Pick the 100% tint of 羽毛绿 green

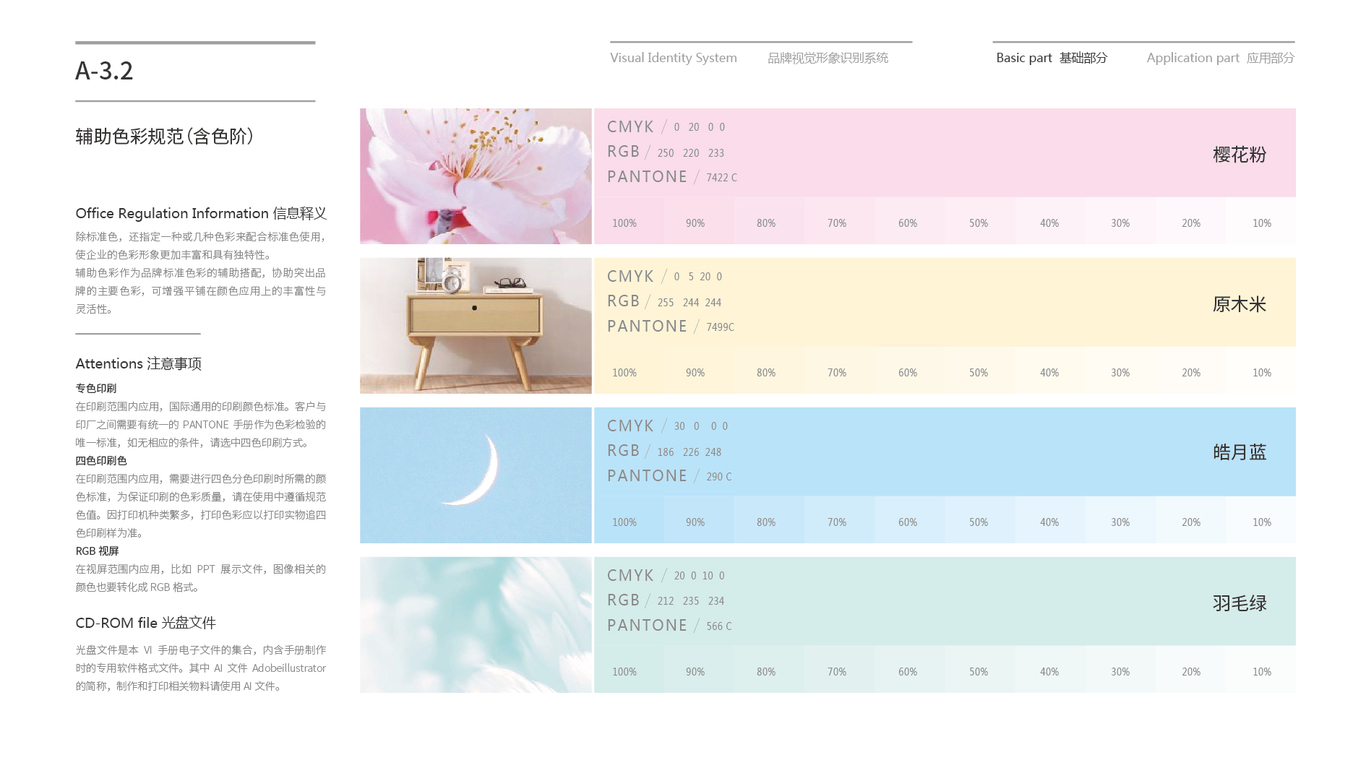(629, 669)
